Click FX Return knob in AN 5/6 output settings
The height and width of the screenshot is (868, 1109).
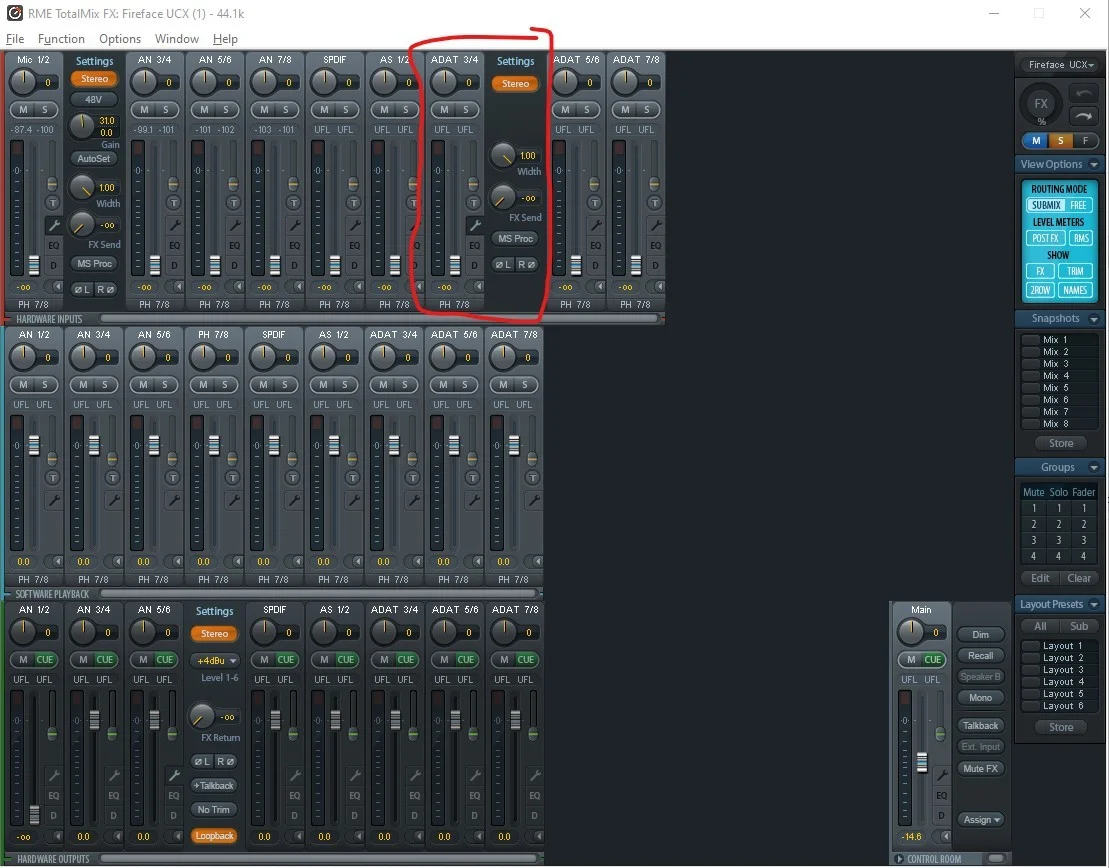[x=202, y=717]
